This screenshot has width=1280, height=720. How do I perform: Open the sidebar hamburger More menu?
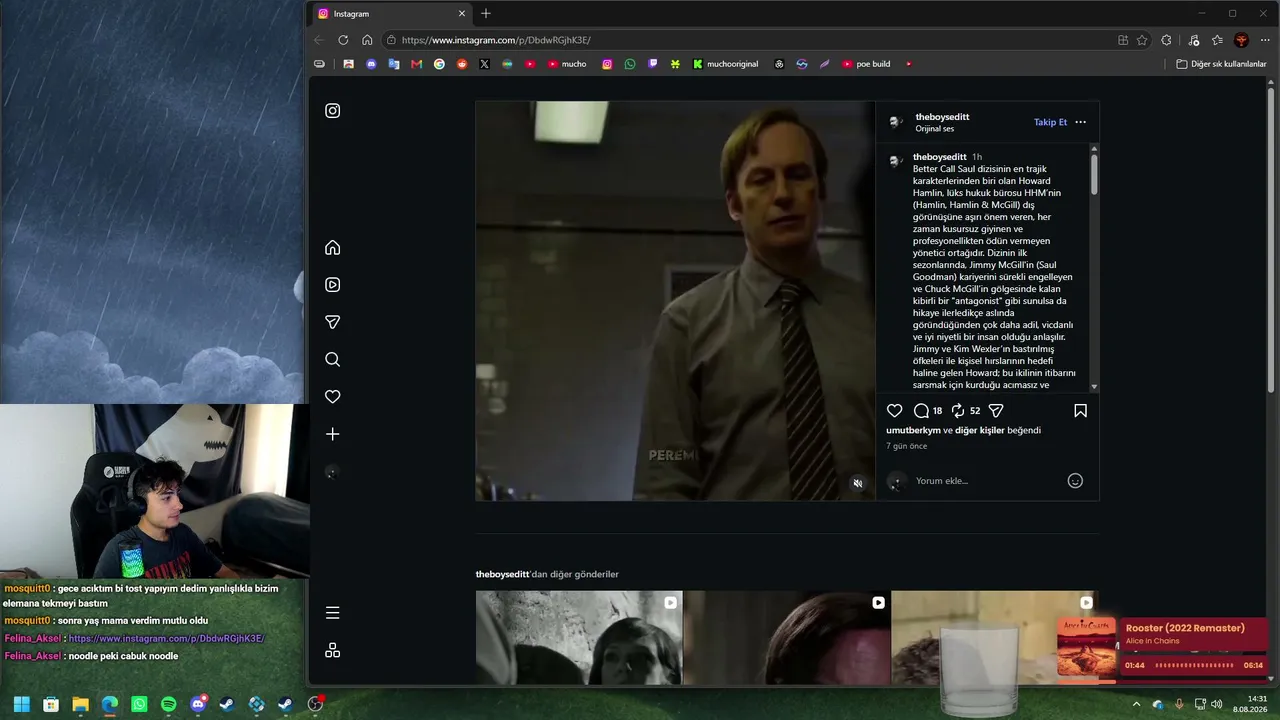[333, 613]
